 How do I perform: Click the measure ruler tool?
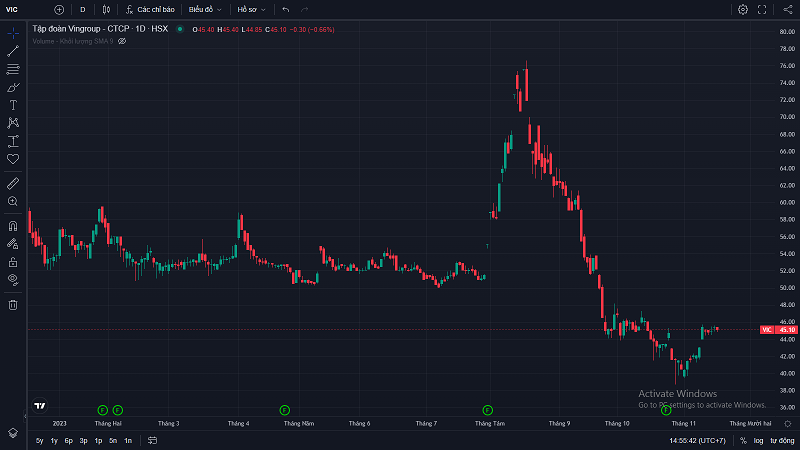coord(13,184)
